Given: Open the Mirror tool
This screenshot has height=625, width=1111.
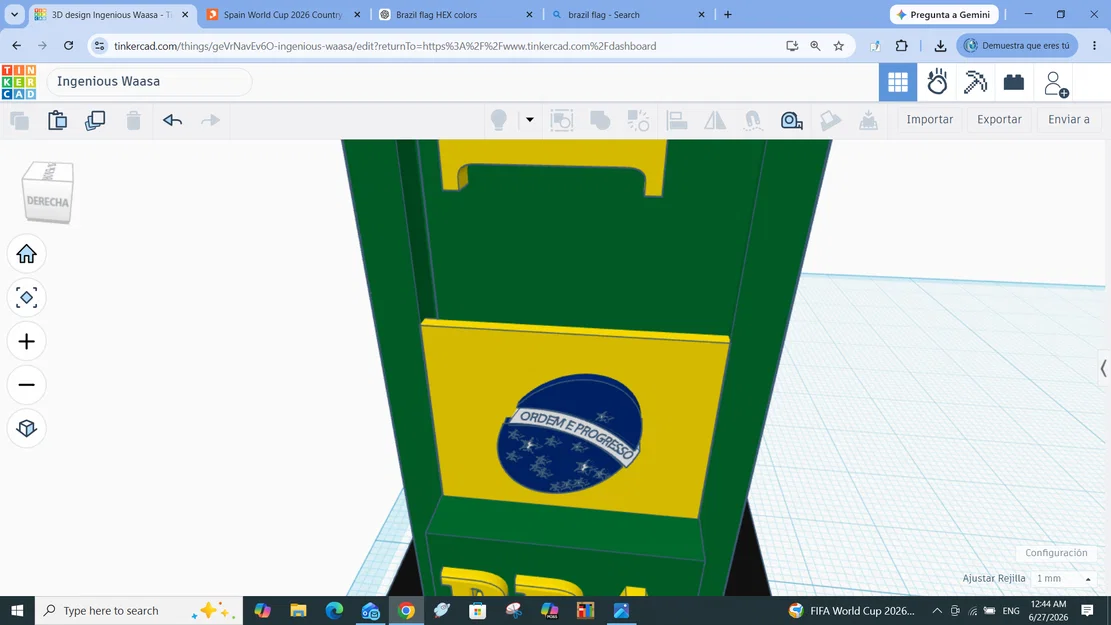Looking at the screenshot, I should point(715,120).
